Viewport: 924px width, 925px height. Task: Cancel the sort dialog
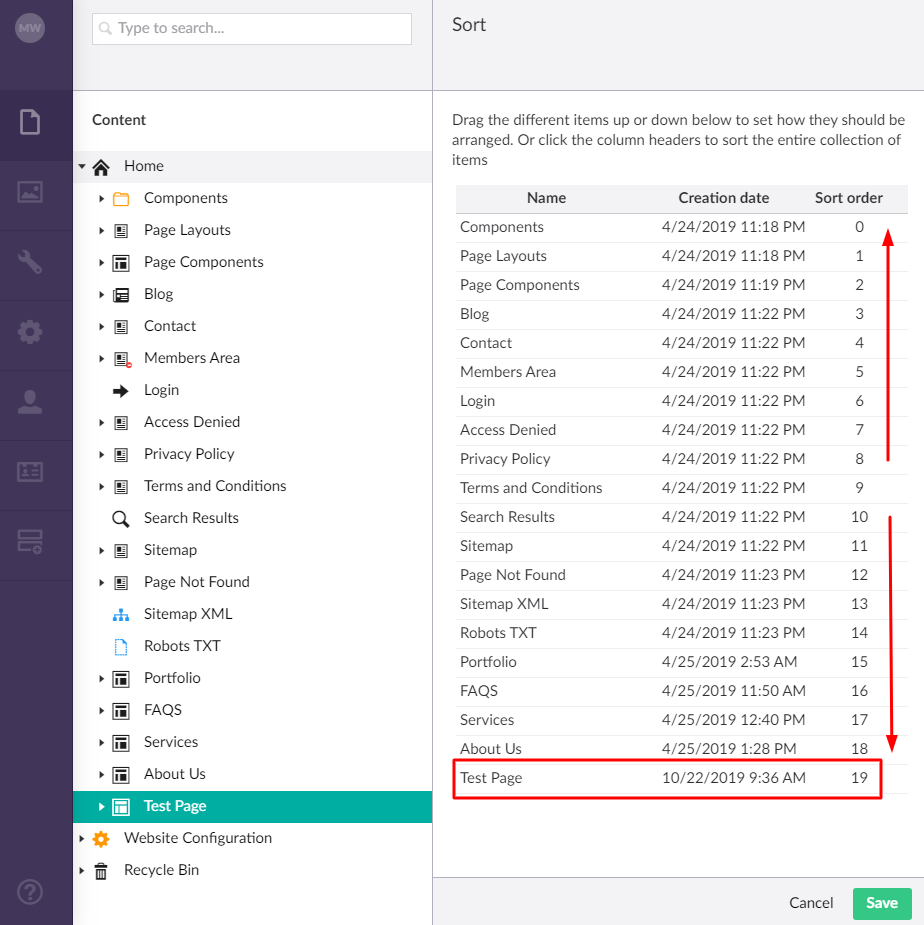pyautogui.click(x=811, y=903)
